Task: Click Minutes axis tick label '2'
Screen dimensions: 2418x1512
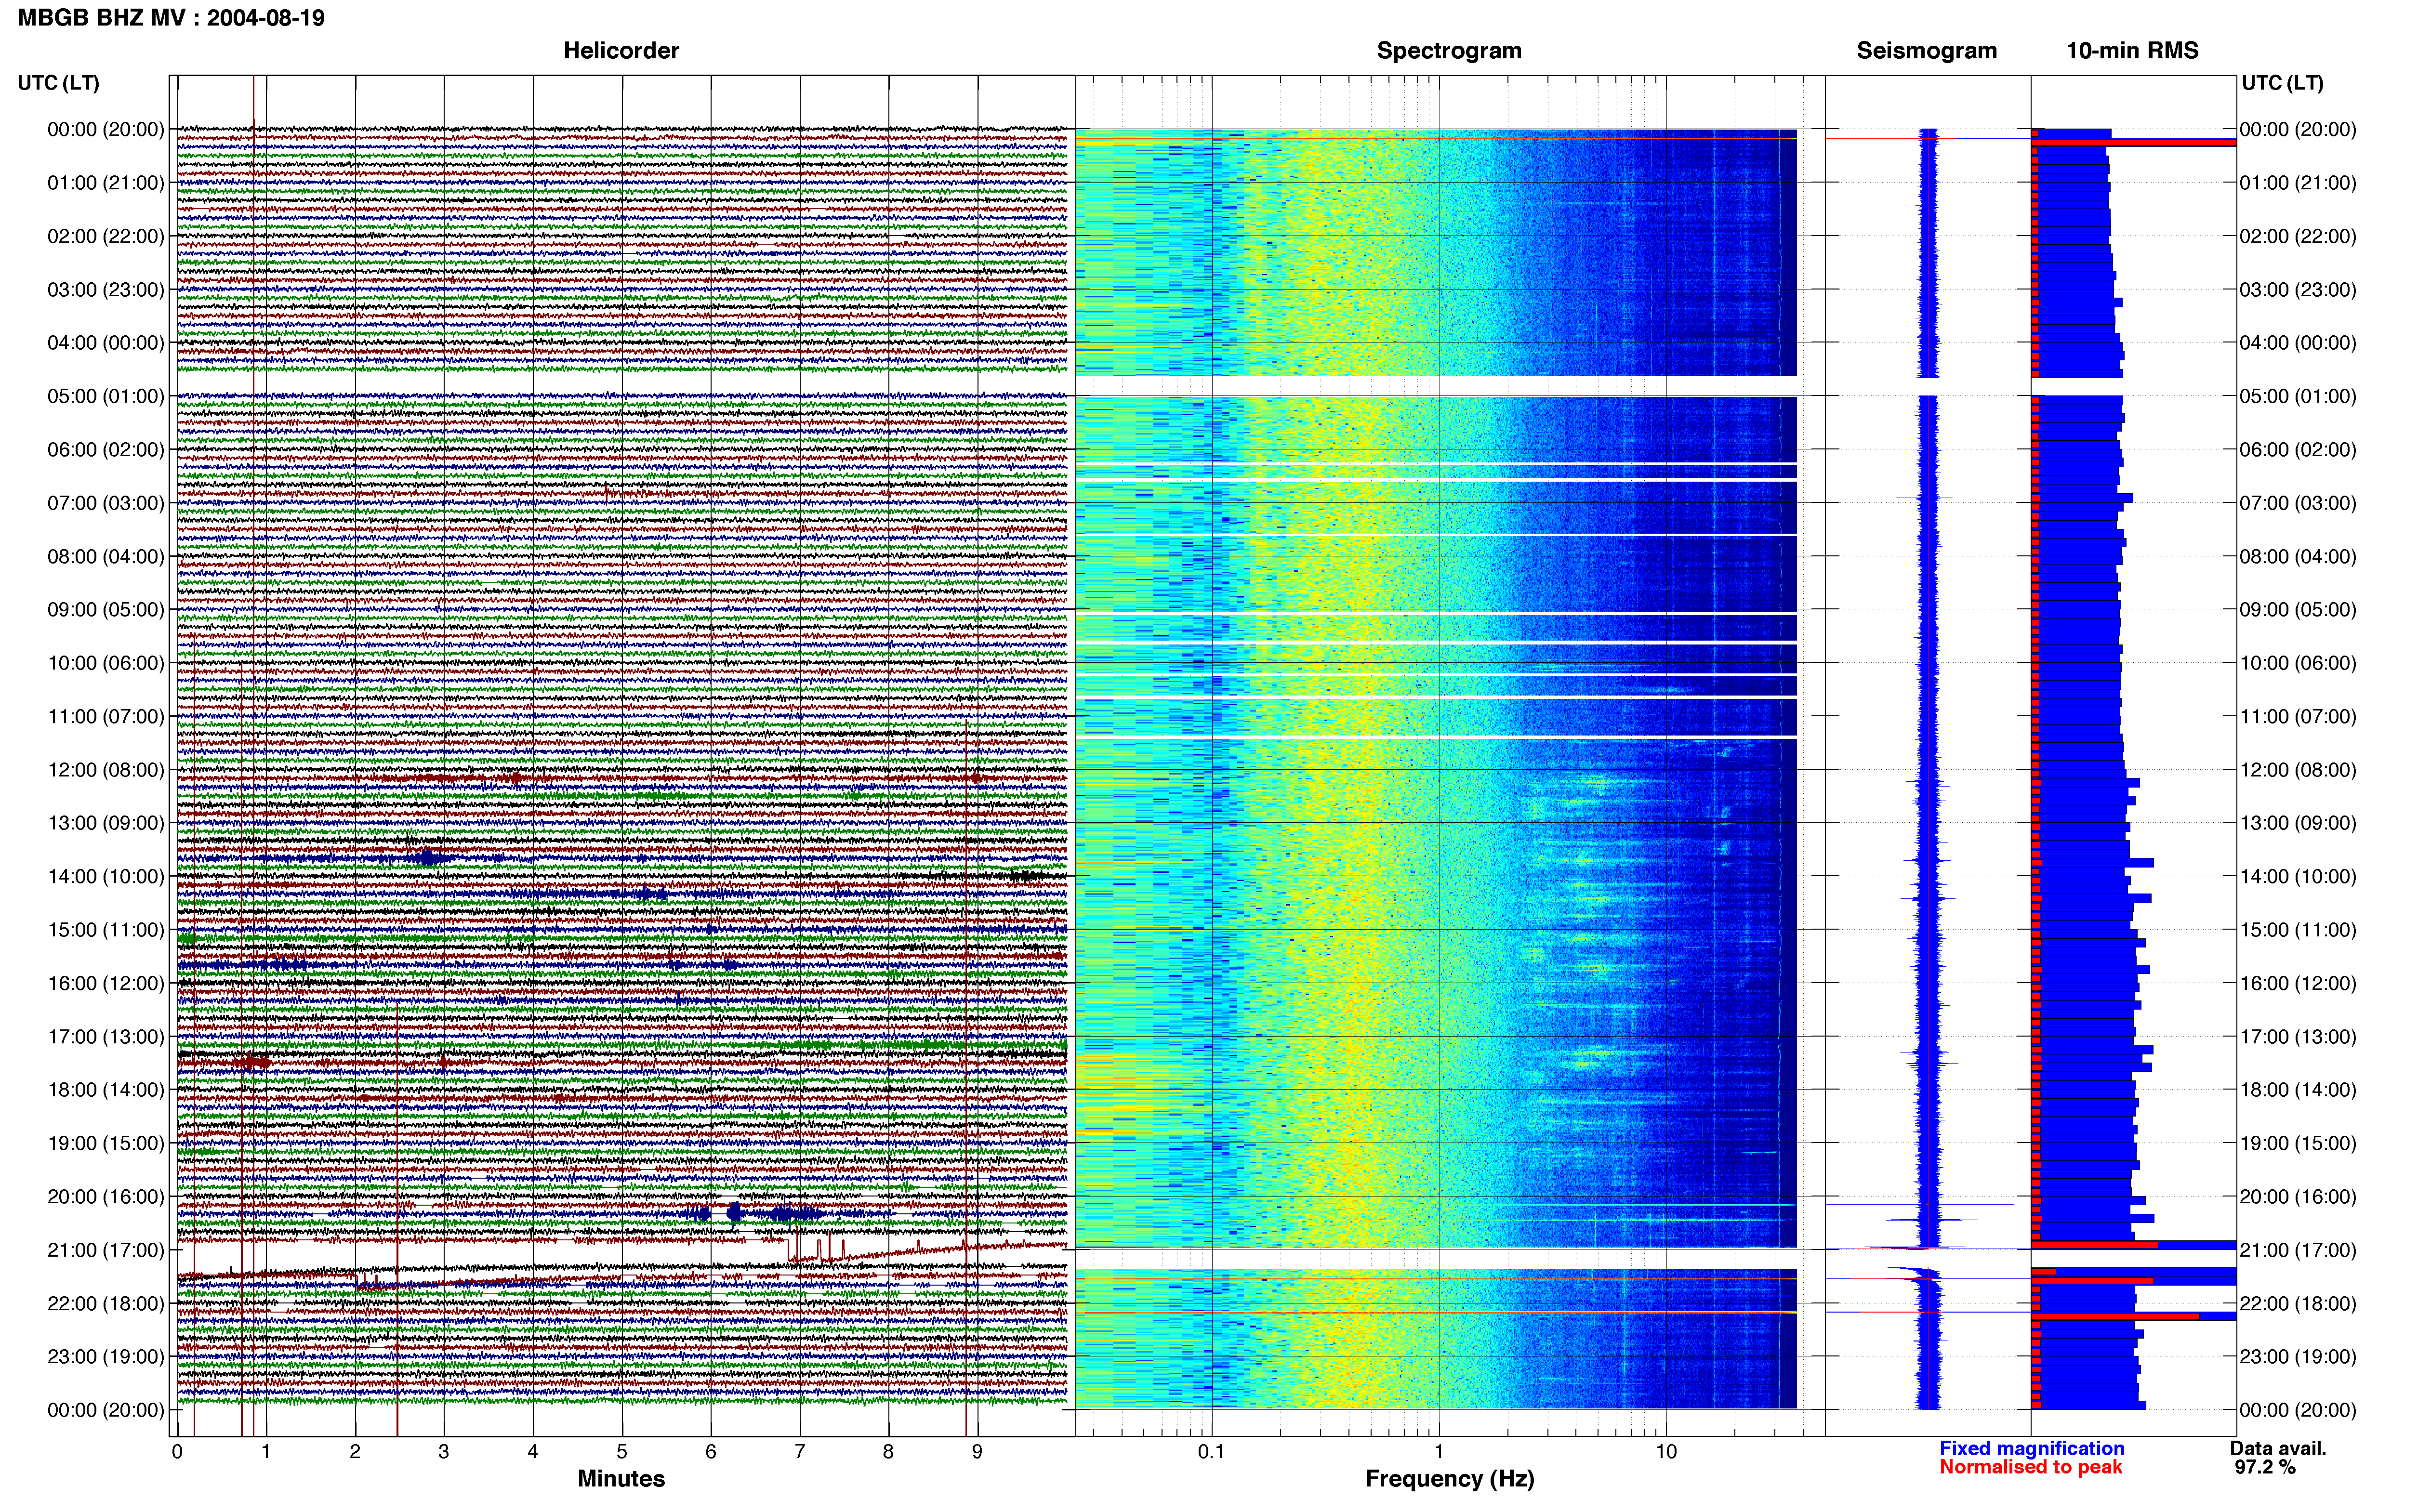Action: [355, 1452]
